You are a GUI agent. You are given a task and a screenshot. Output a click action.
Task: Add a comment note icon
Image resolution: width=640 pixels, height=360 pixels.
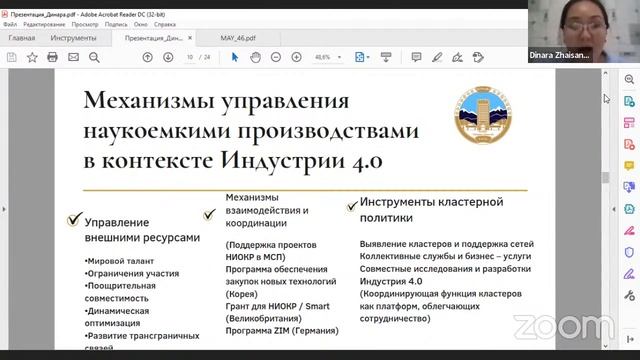pyautogui.click(x=416, y=57)
